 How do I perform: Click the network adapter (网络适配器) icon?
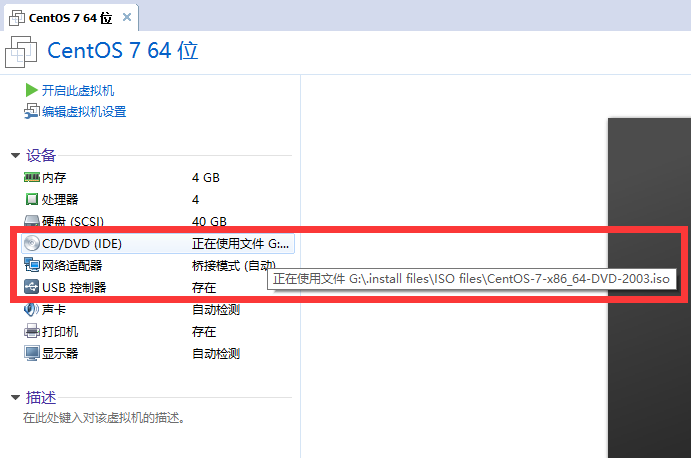point(32,265)
